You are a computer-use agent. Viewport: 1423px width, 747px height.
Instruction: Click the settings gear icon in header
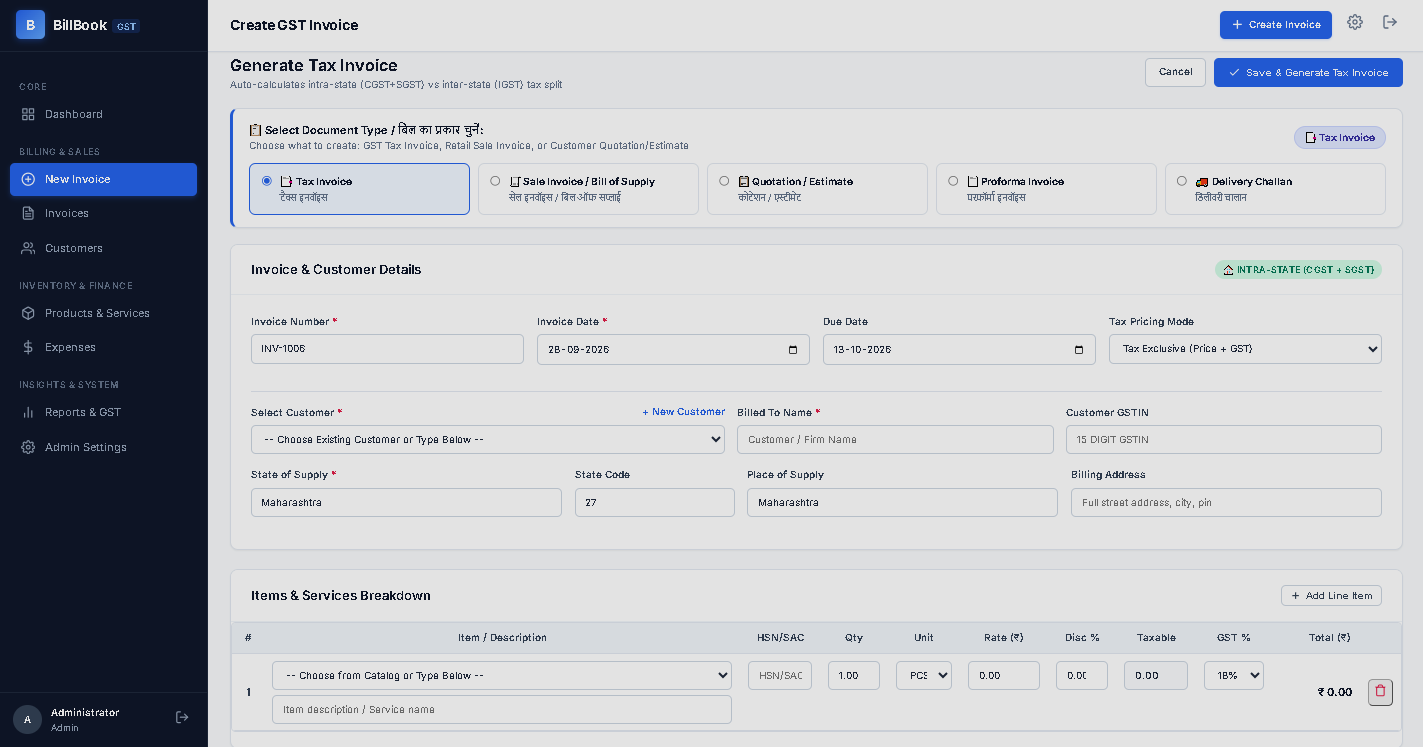tap(1355, 22)
